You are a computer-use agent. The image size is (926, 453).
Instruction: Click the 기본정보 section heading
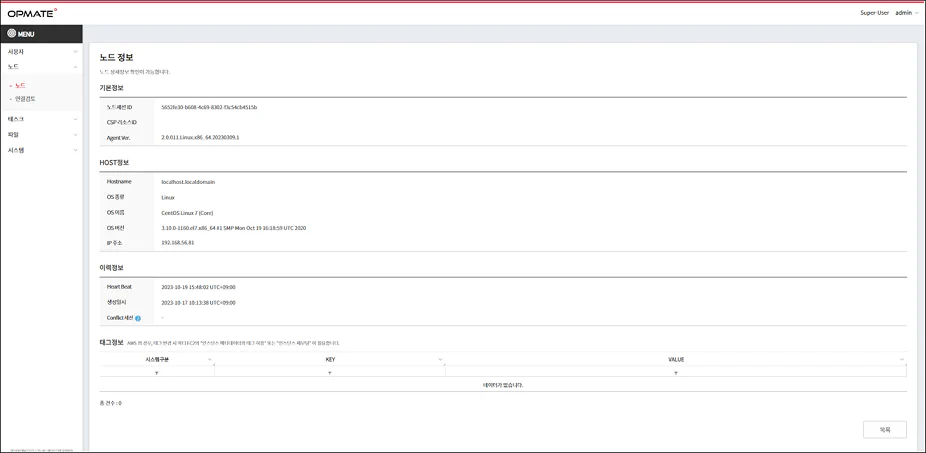pyautogui.click(x=112, y=87)
